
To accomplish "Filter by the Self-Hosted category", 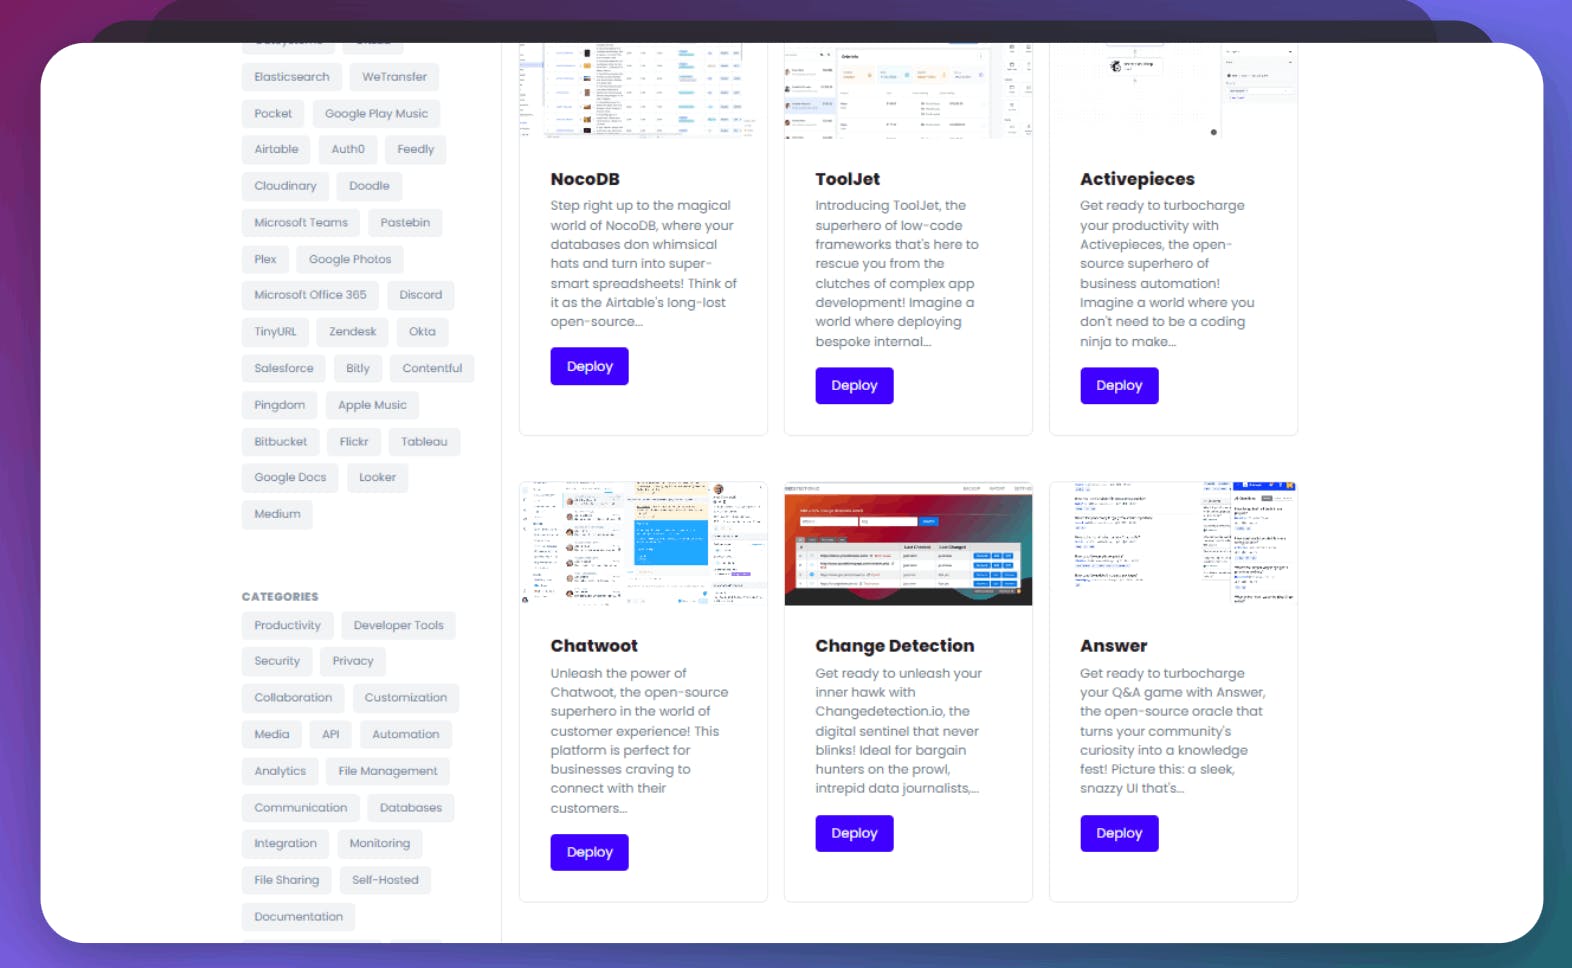I will (x=385, y=881).
